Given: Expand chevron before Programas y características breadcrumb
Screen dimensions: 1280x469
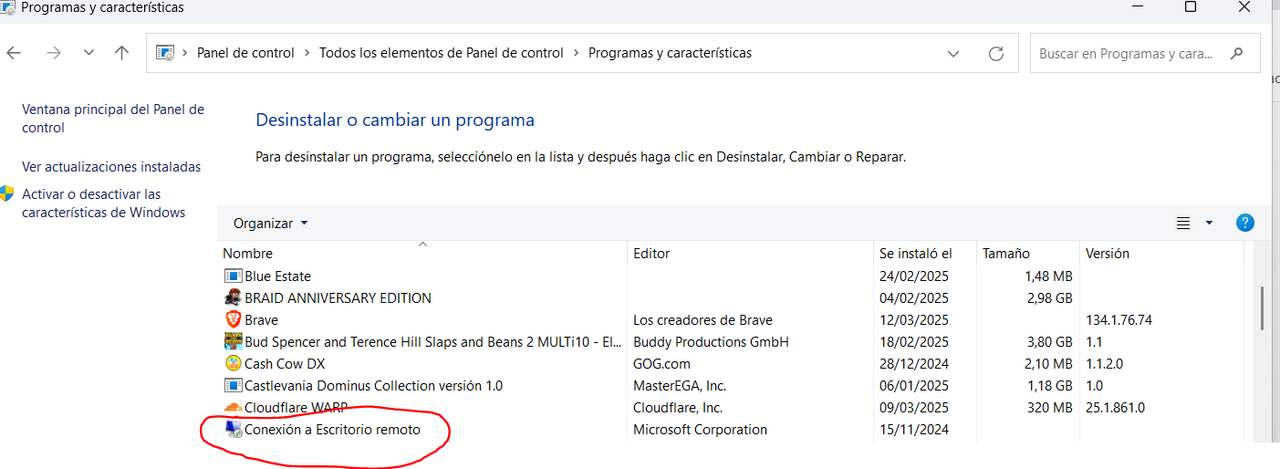Looking at the screenshot, I should pyautogui.click(x=576, y=53).
